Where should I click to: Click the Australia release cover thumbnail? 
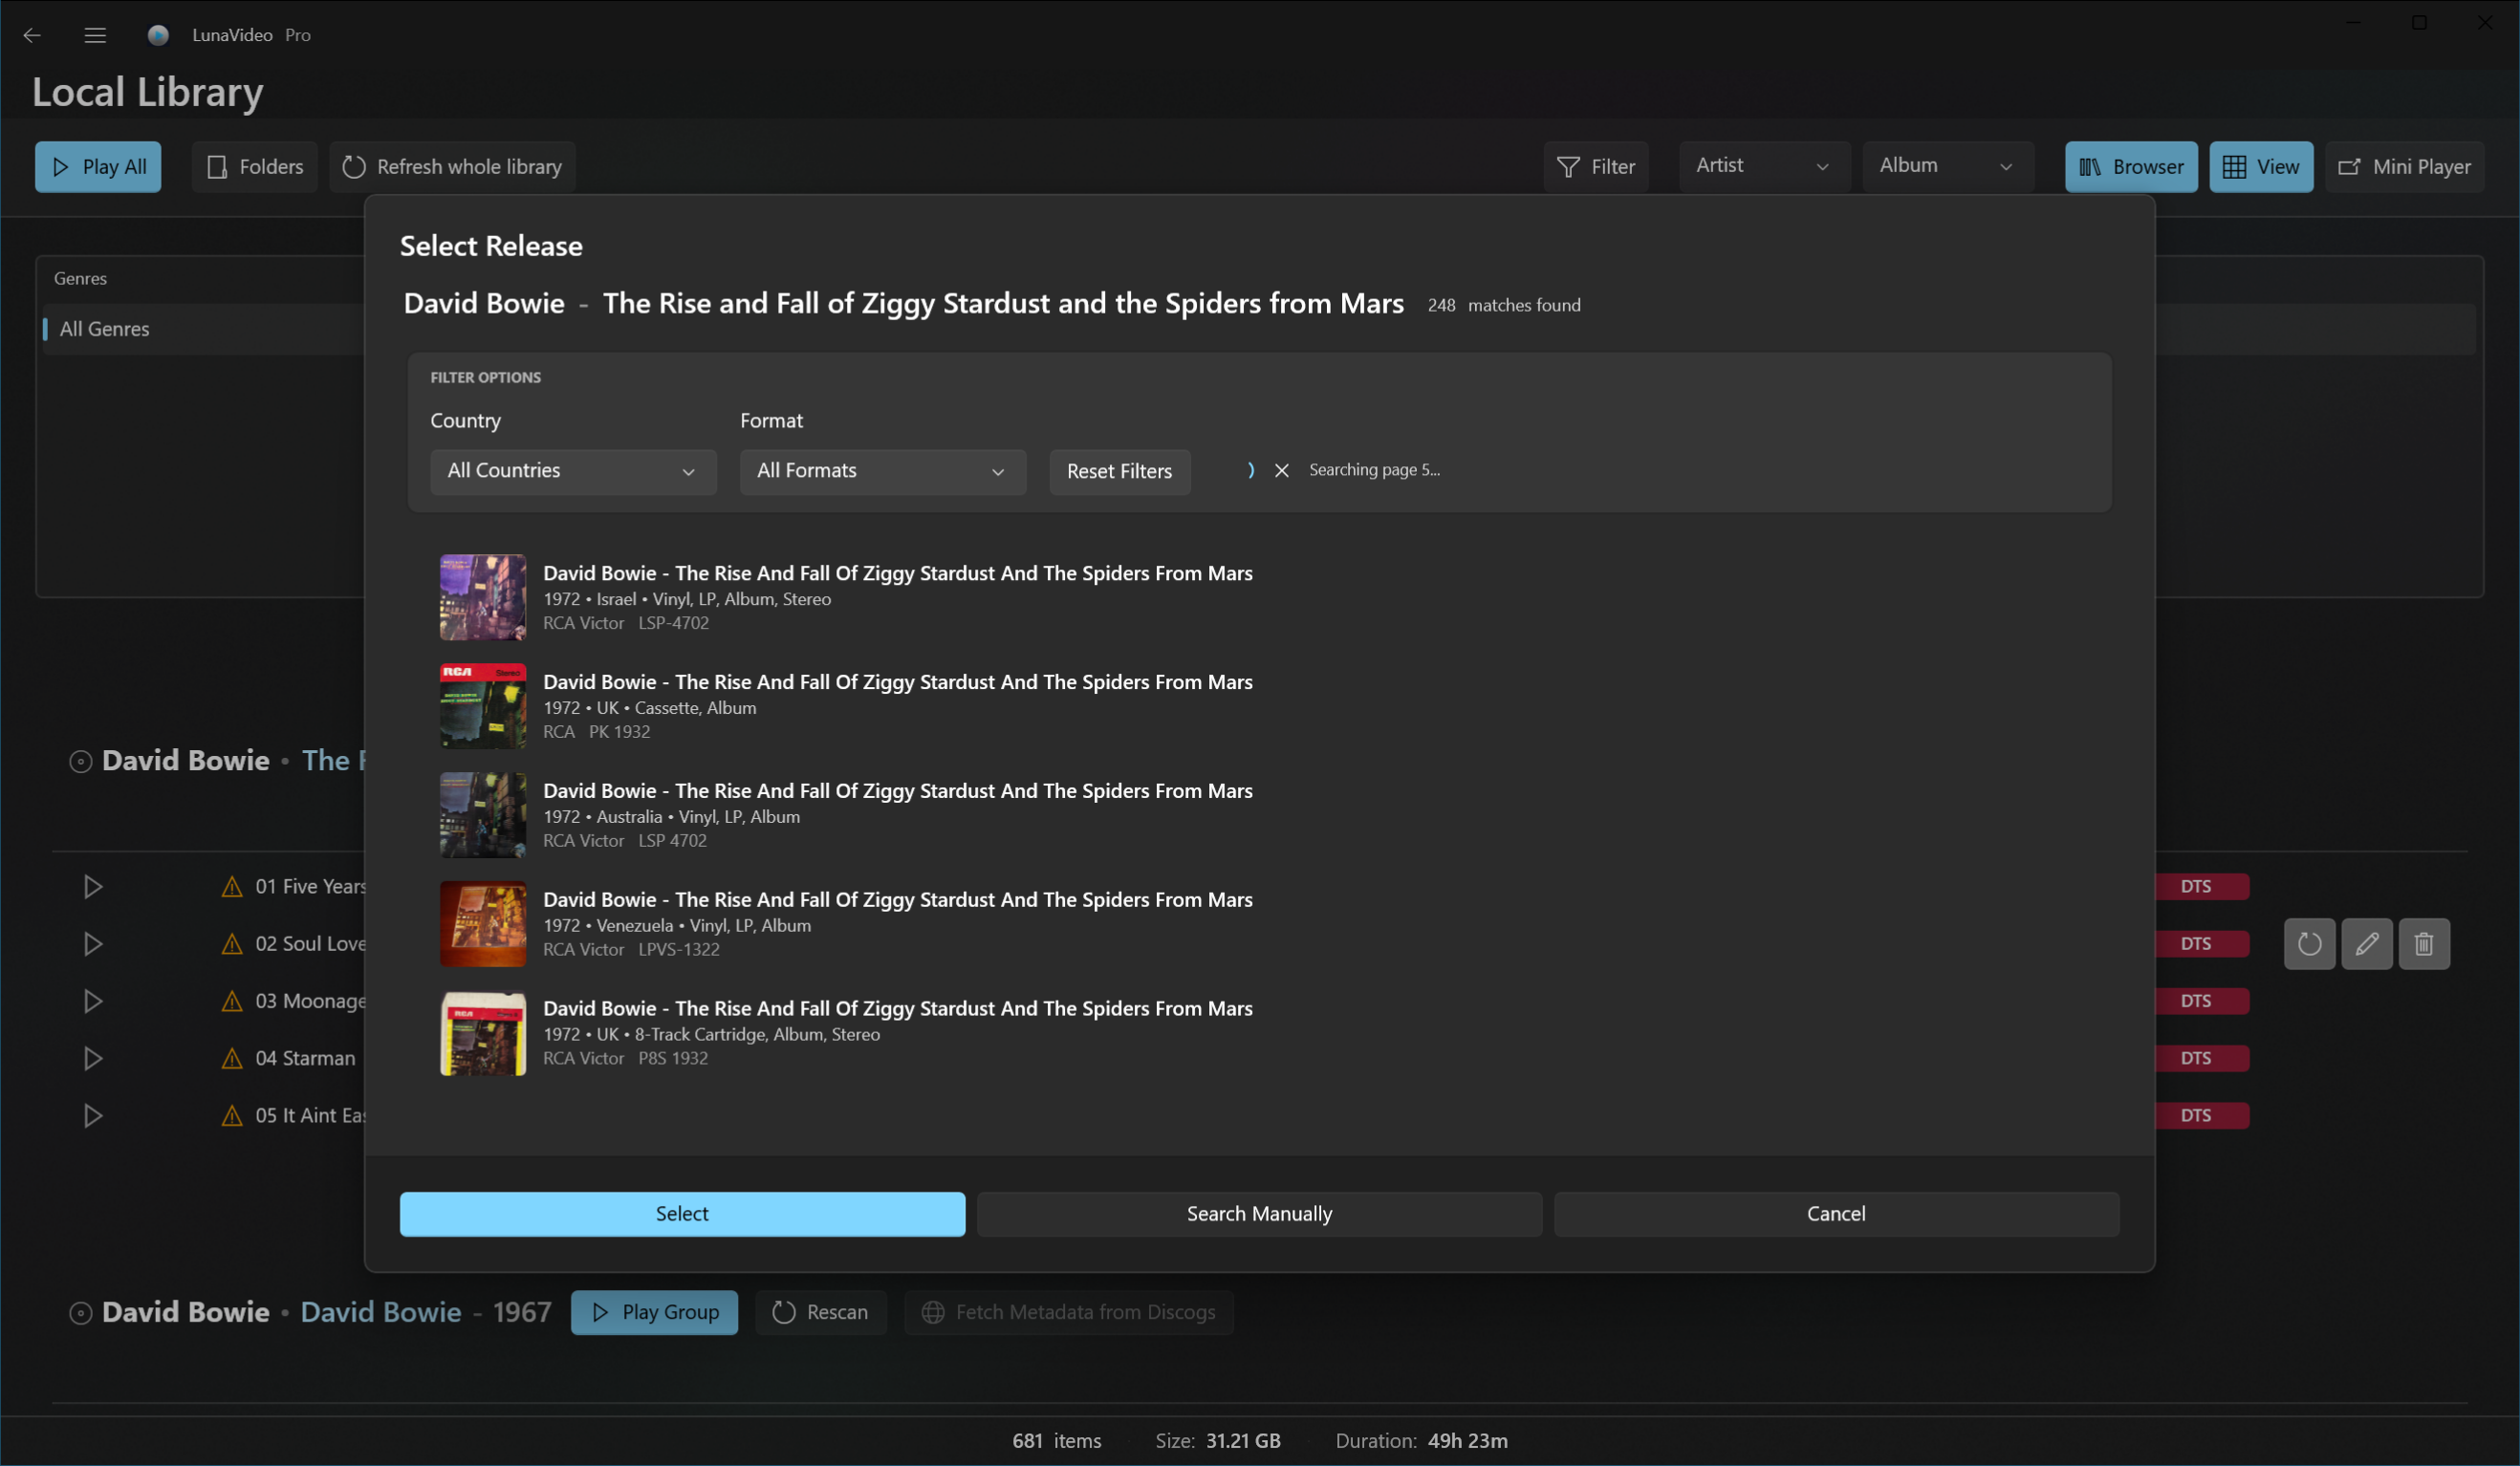(483, 815)
